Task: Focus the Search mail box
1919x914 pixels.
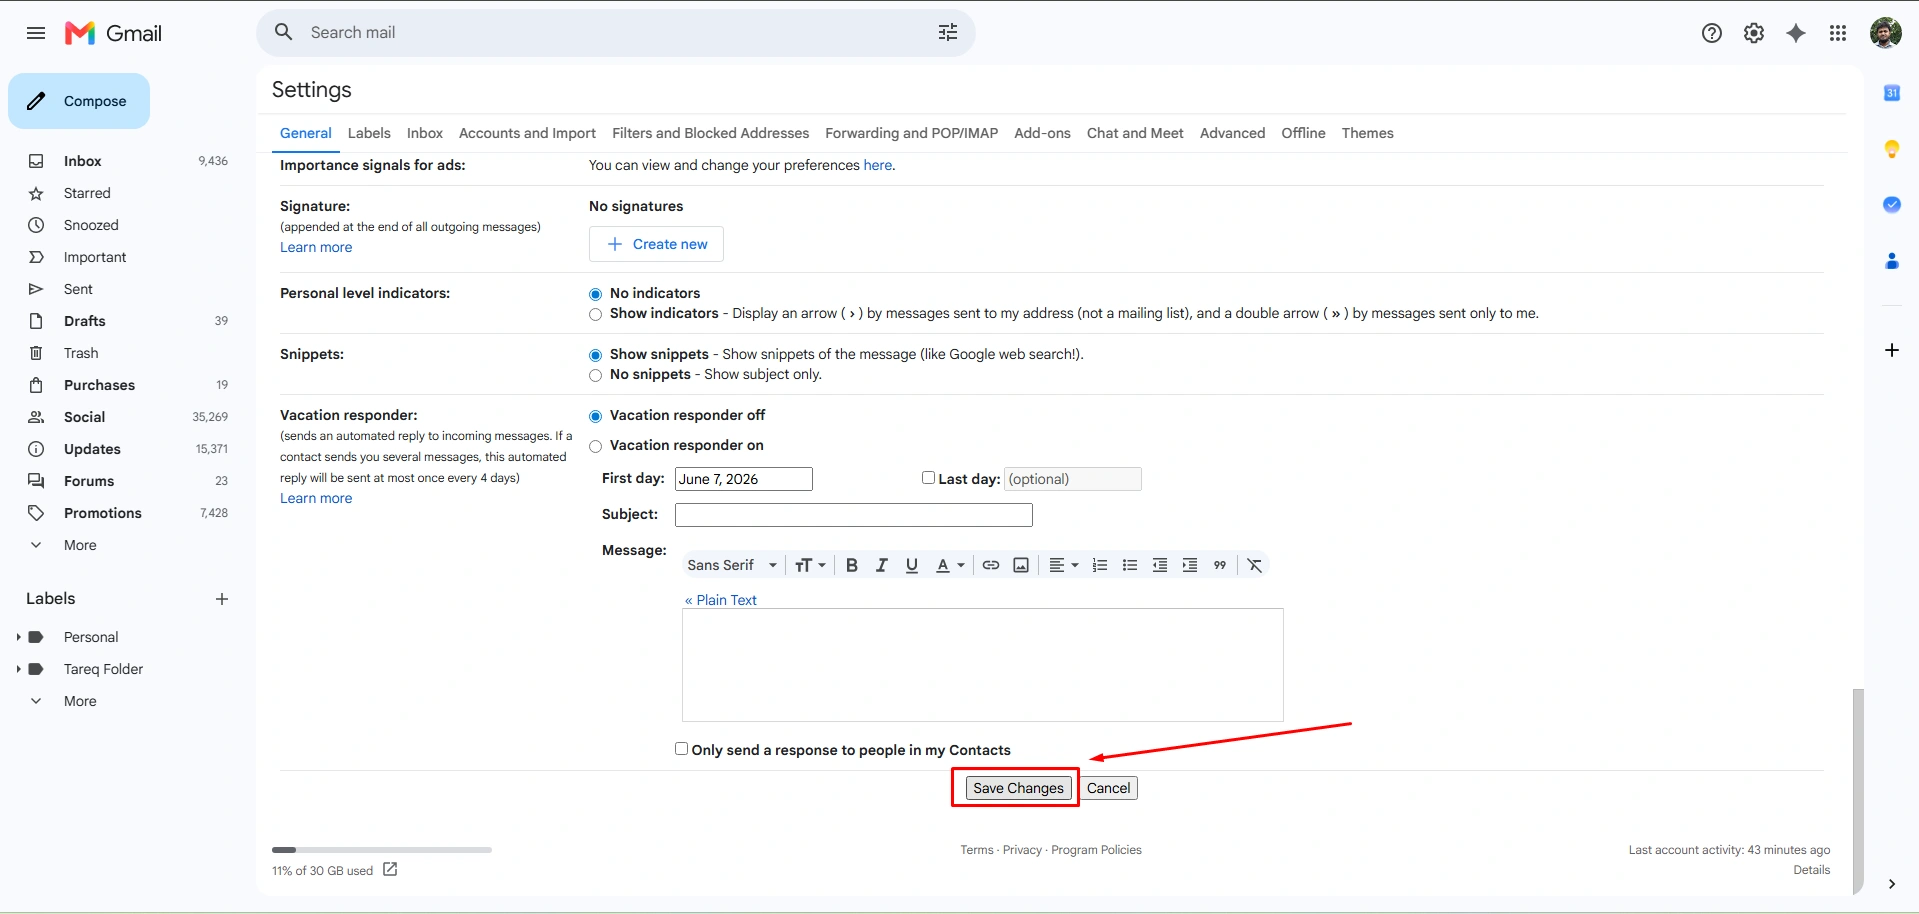Action: point(615,32)
